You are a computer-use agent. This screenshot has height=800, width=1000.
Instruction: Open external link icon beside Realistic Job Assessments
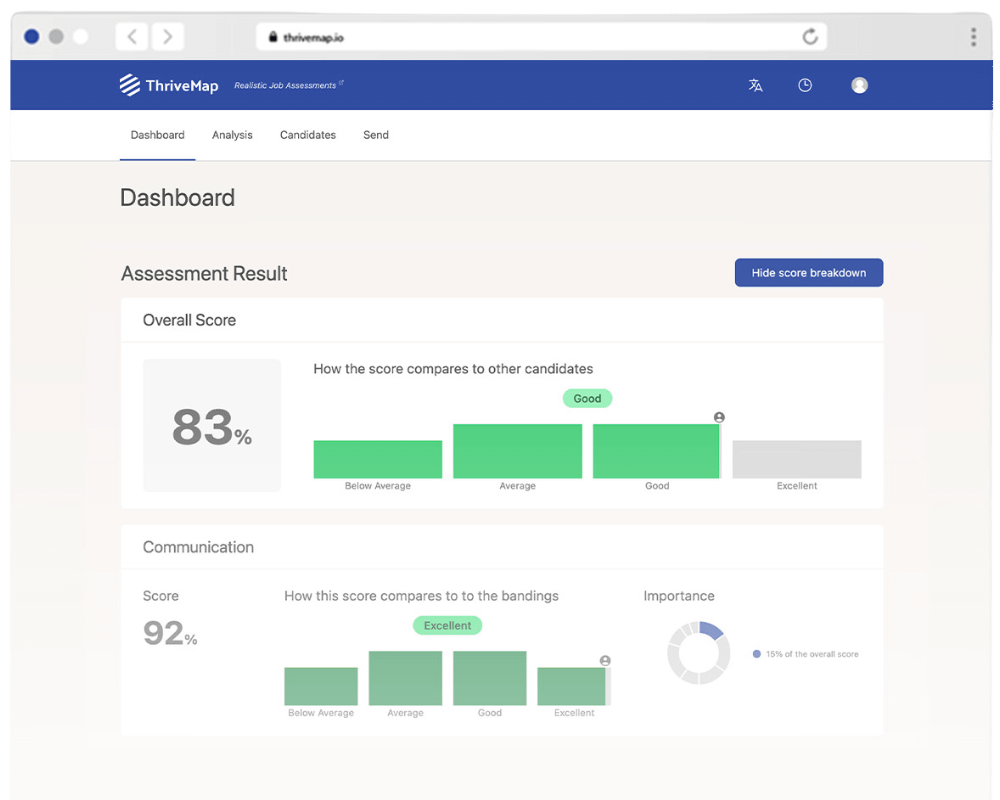341,82
